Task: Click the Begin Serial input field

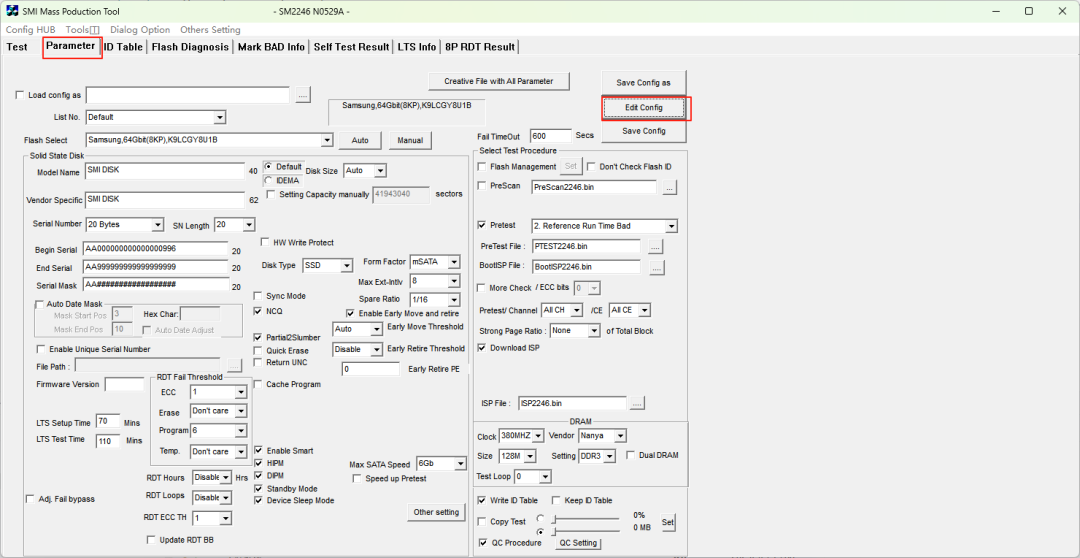Action: [x=155, y=249]
